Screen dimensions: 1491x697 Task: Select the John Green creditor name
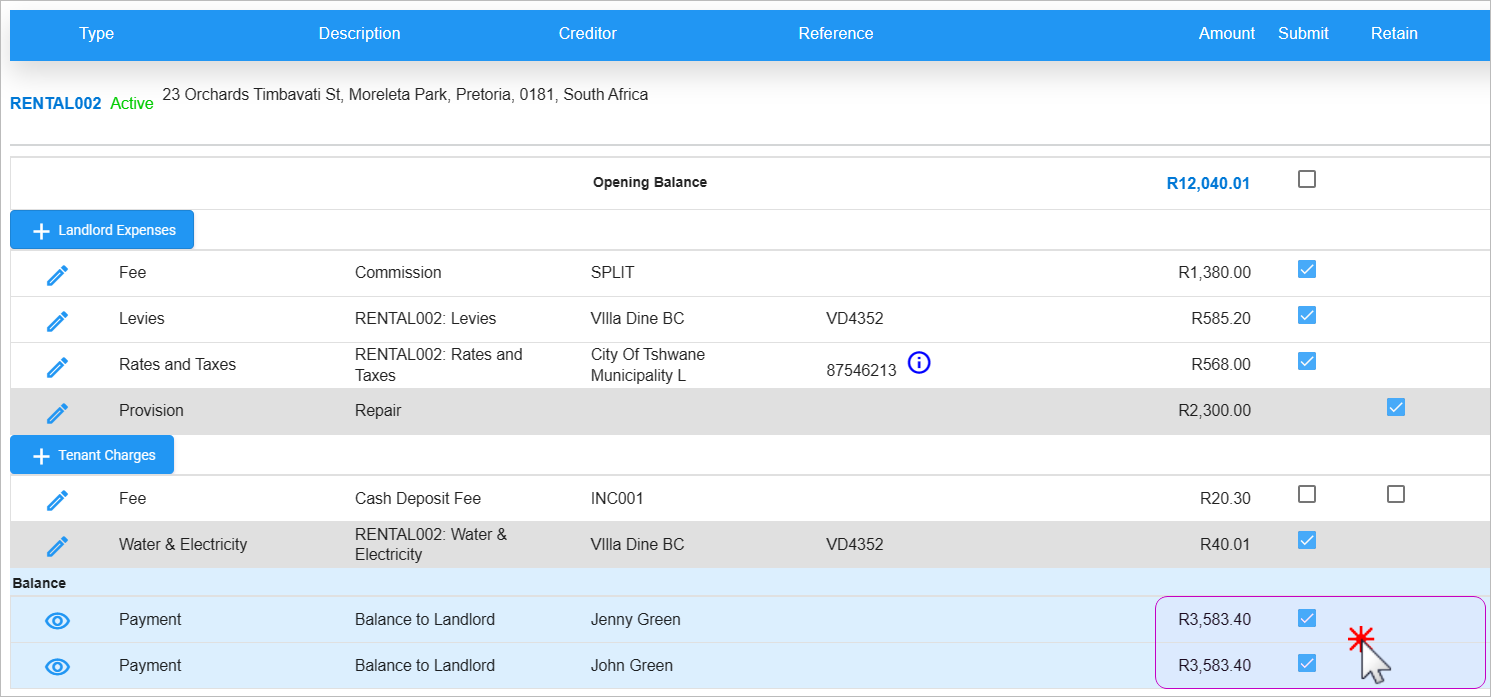click(632, 666)
